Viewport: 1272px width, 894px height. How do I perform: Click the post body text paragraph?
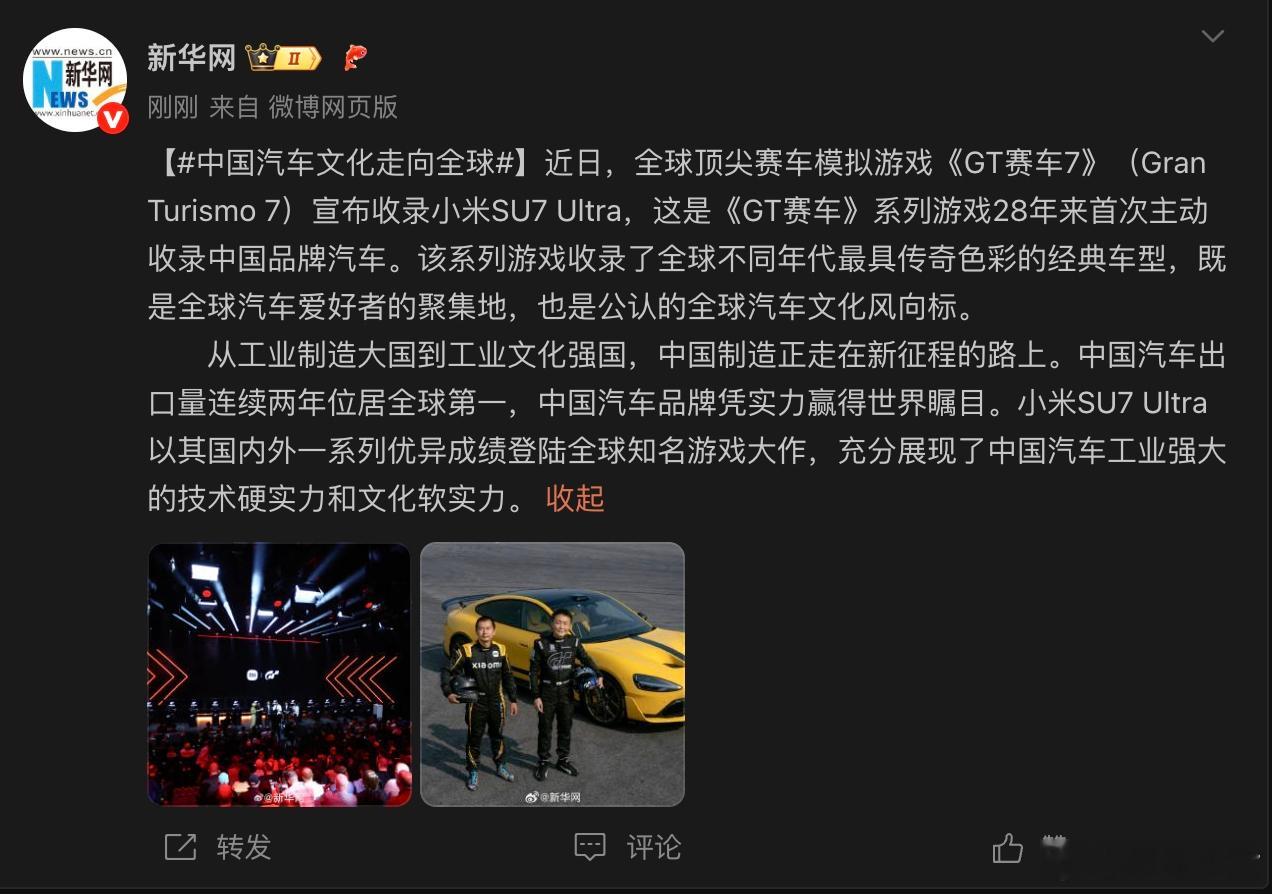(x=687, y=330)
